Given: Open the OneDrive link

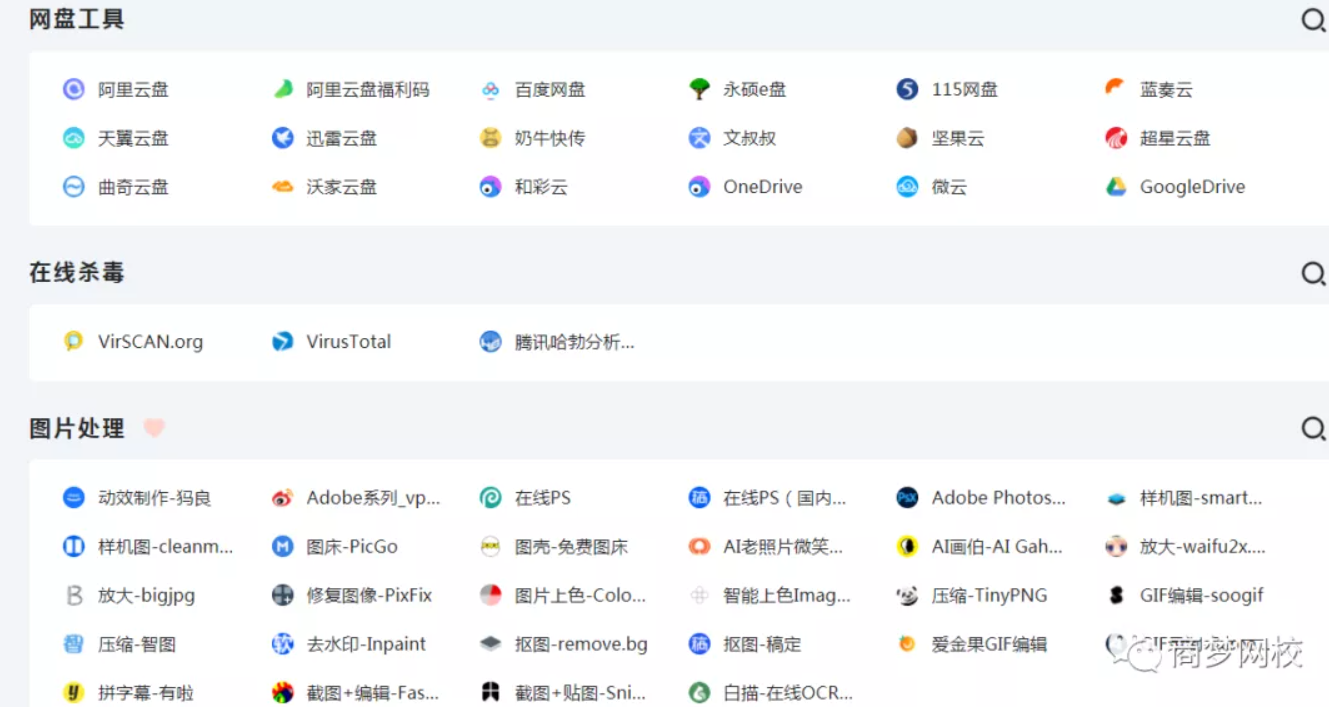Looking at the screenshot, I should coord(763,187).
